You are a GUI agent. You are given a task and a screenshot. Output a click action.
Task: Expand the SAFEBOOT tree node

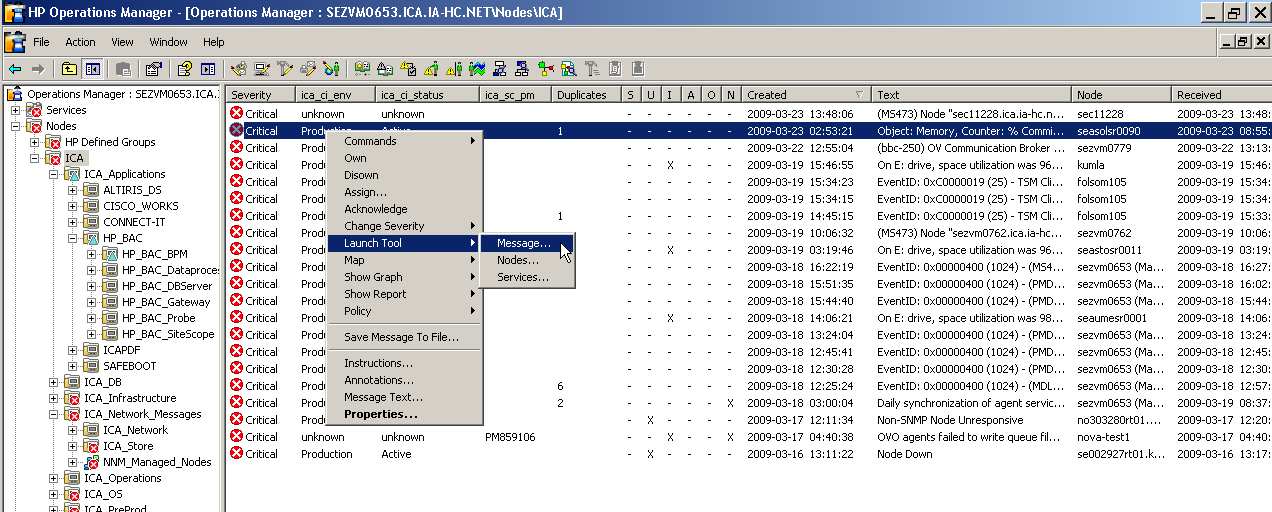pos(73,366)
